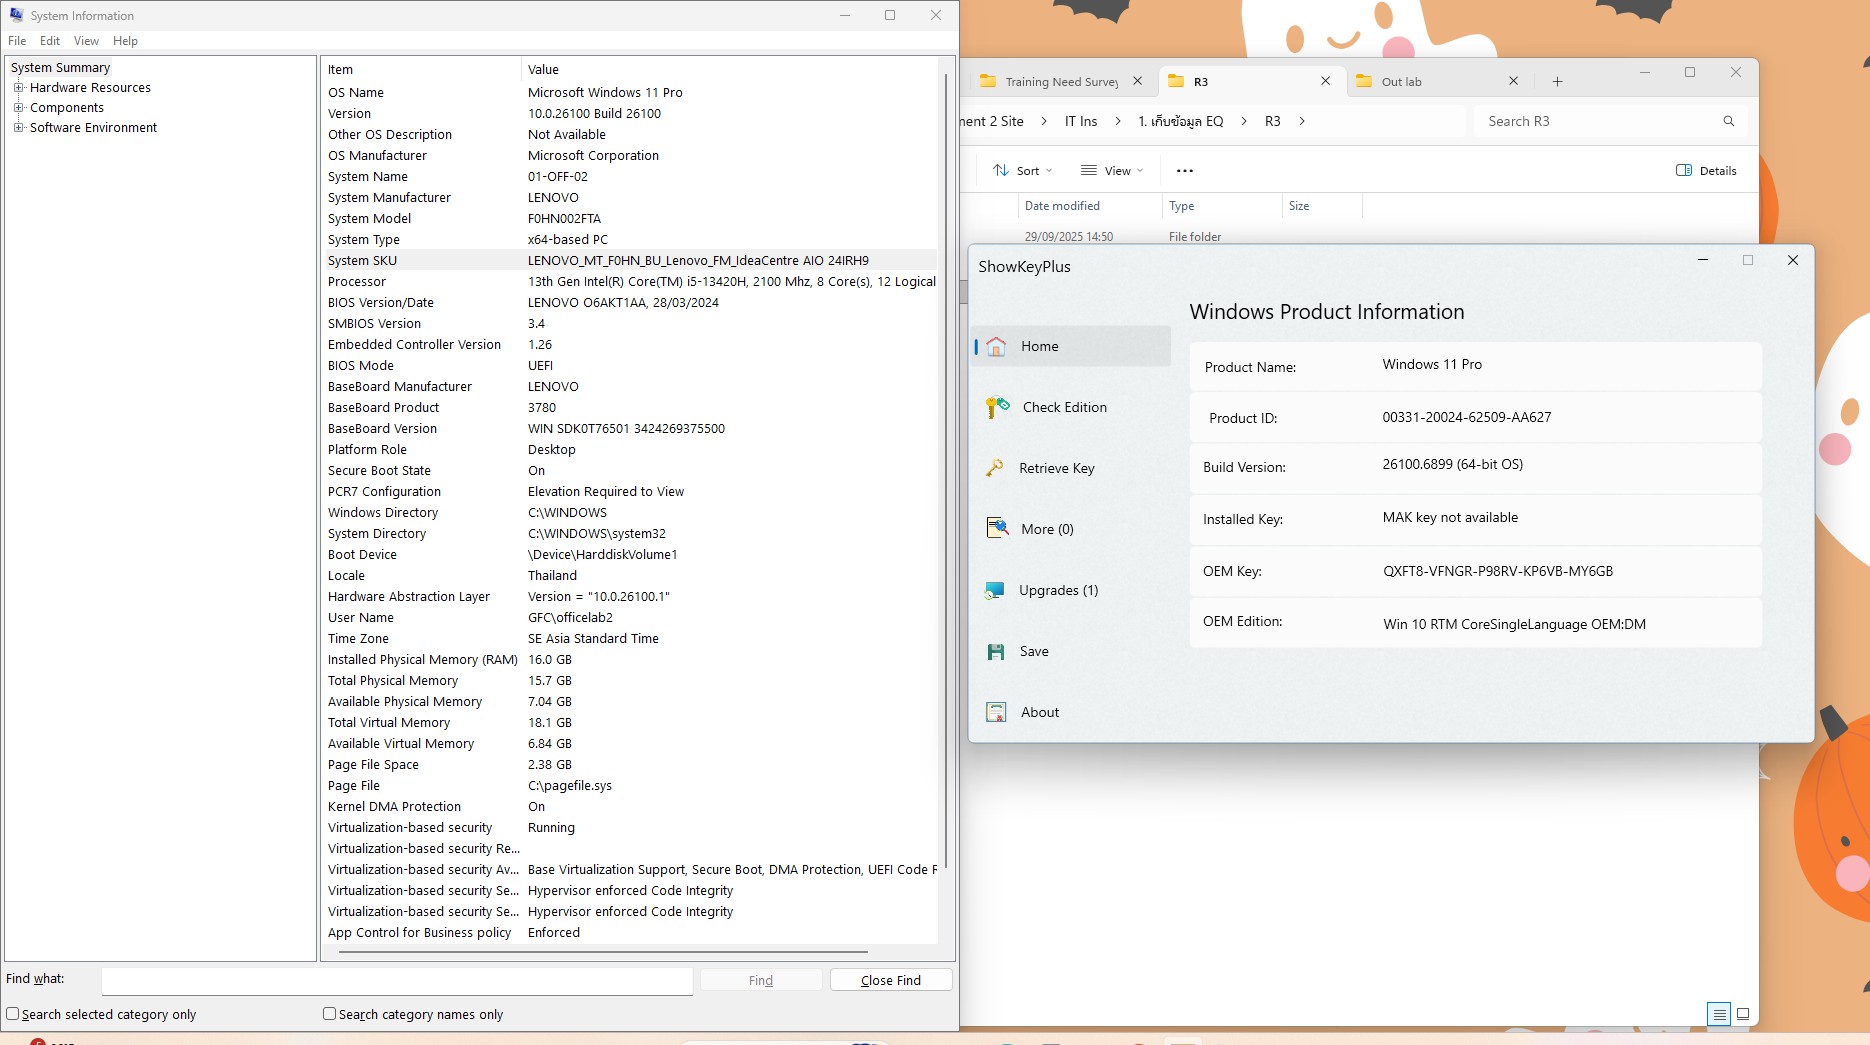This screenshot has height=1045, width=1870.
Task: Open the View menu in System Information
Action: point(86,41)
